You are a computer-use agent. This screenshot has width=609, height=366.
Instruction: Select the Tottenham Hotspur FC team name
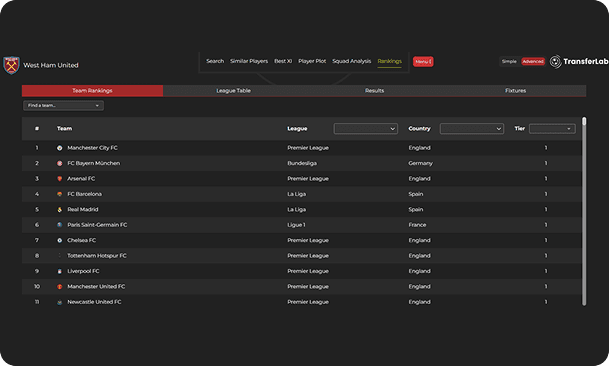[97, 256]
